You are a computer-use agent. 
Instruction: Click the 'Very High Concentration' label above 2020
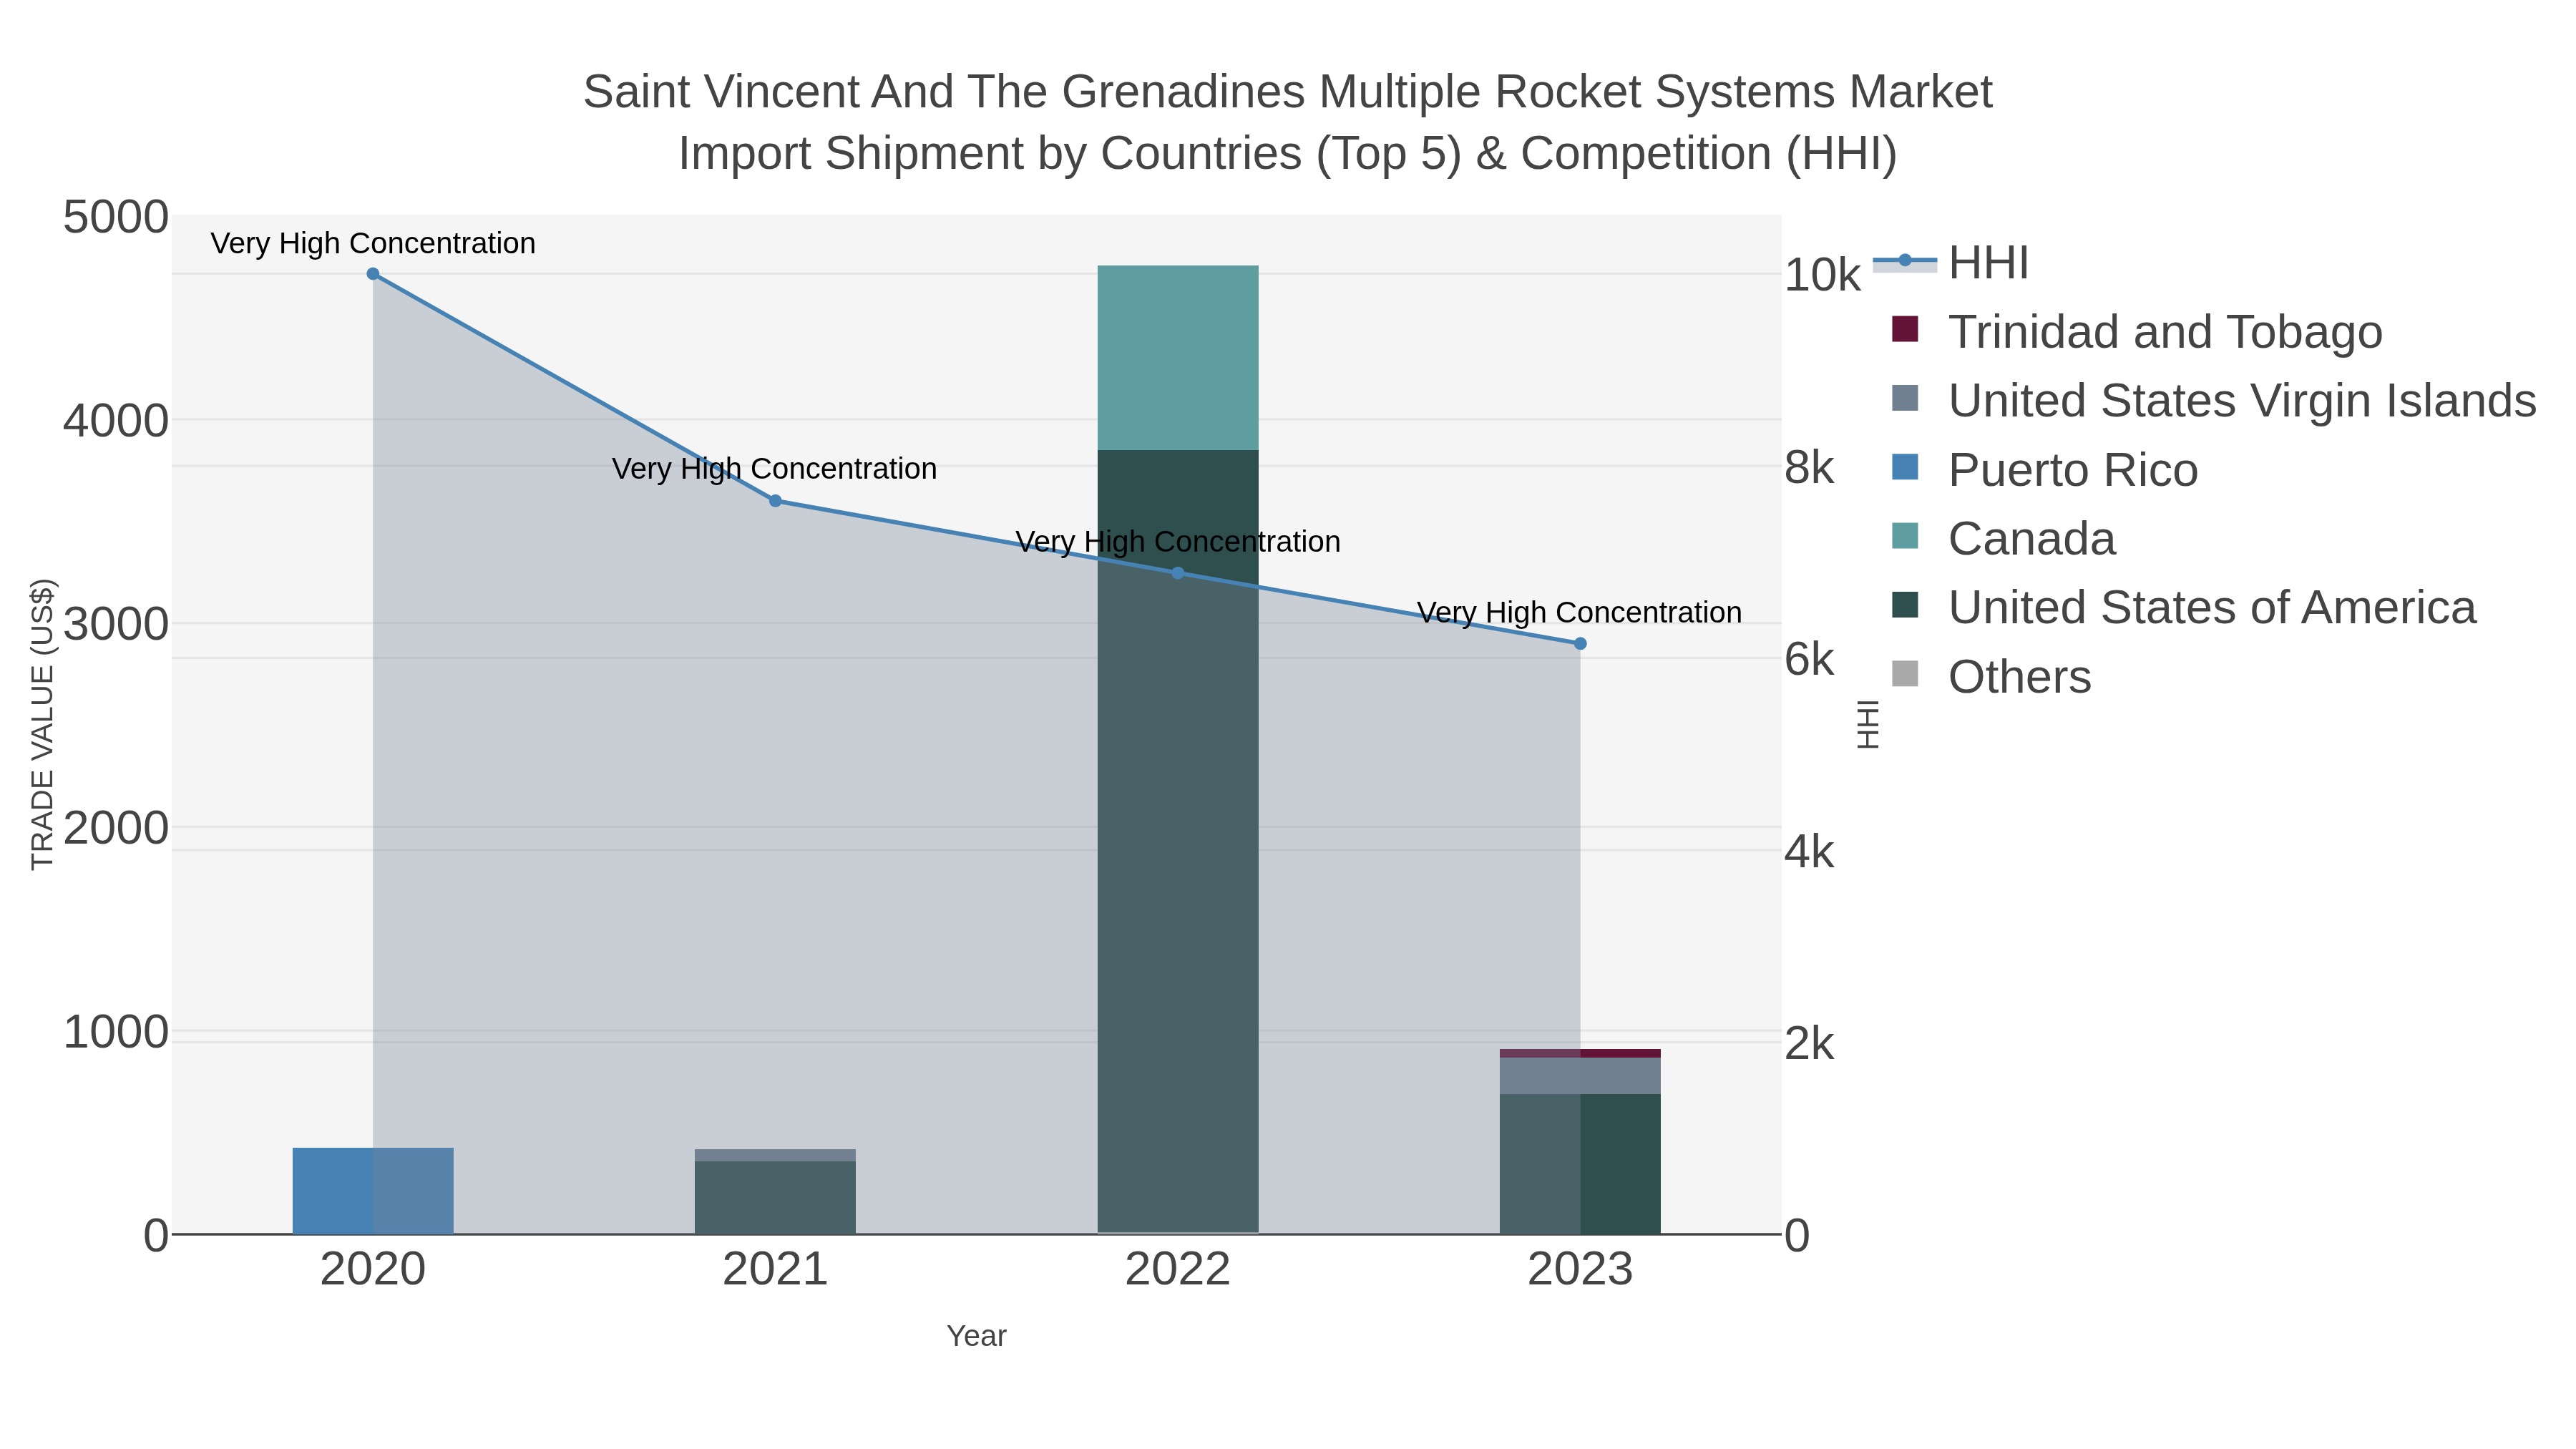tap(373, 244)
